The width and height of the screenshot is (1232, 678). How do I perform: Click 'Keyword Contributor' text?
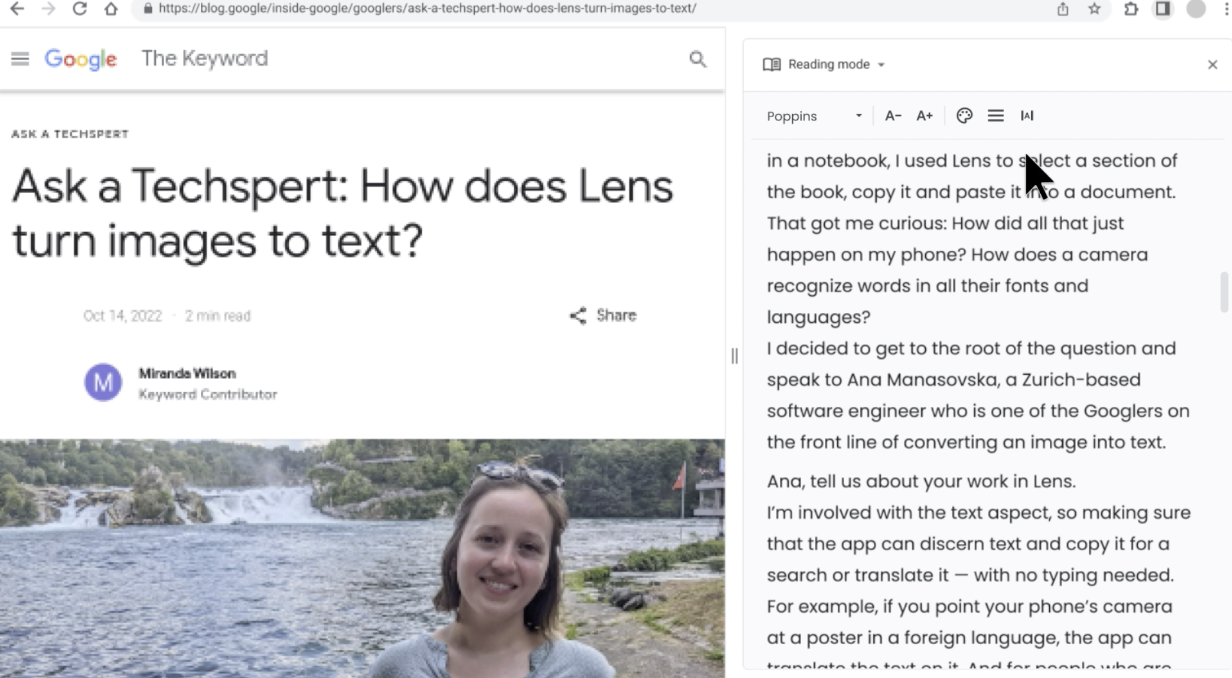click(x=208, y=394)
